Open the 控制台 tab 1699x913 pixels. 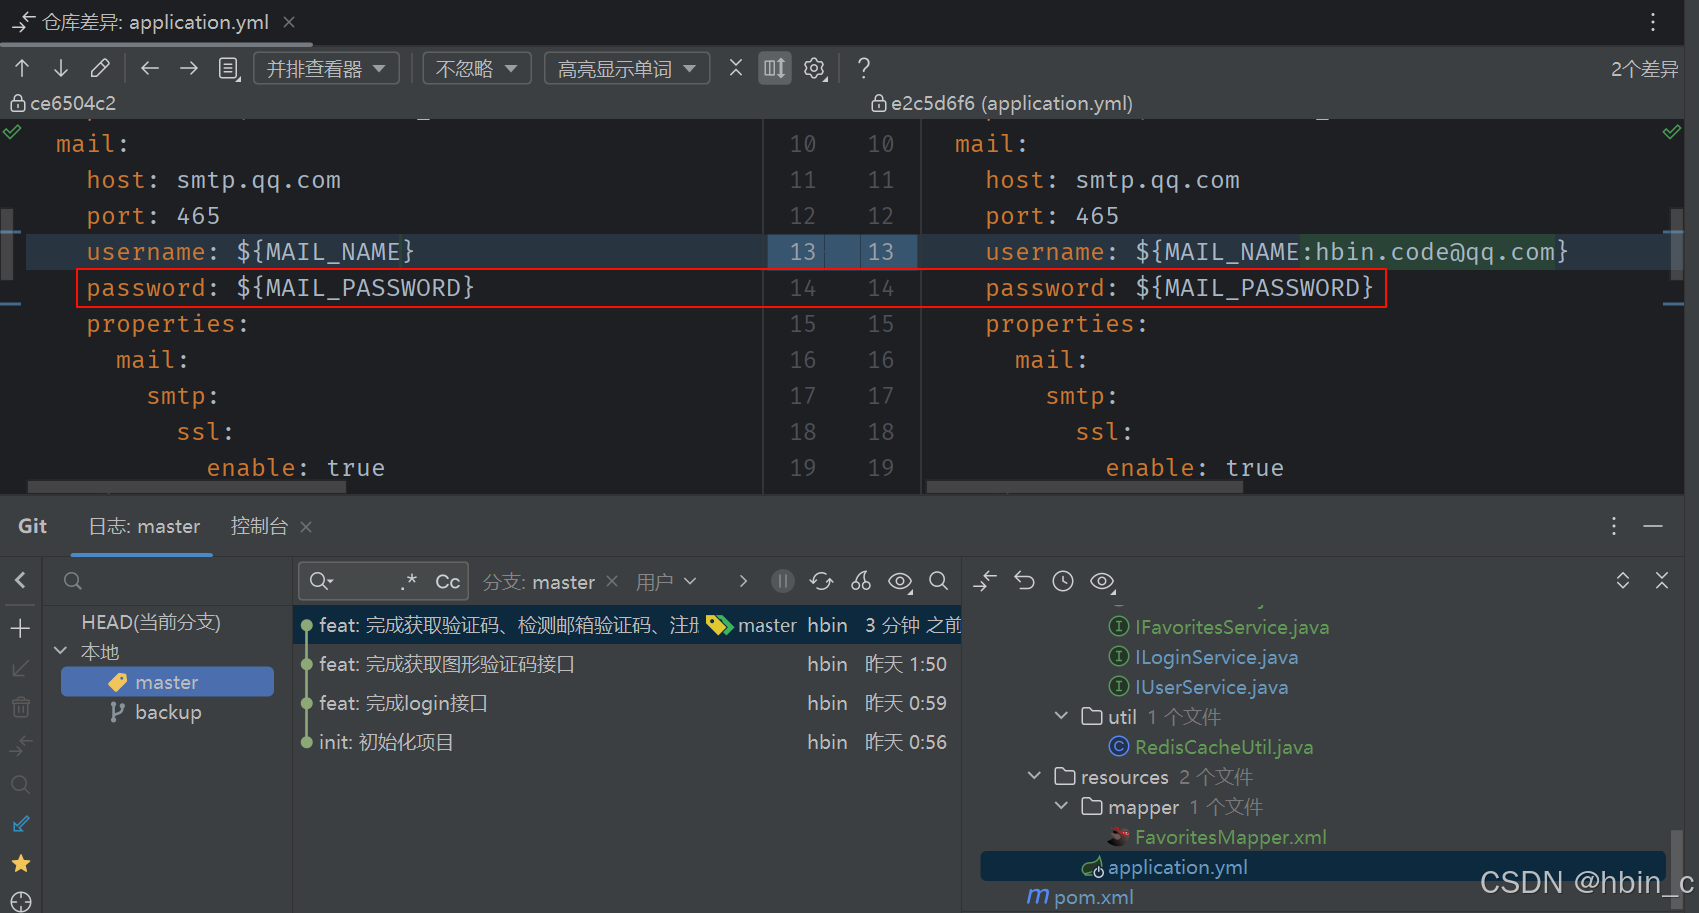coord(259,526)
